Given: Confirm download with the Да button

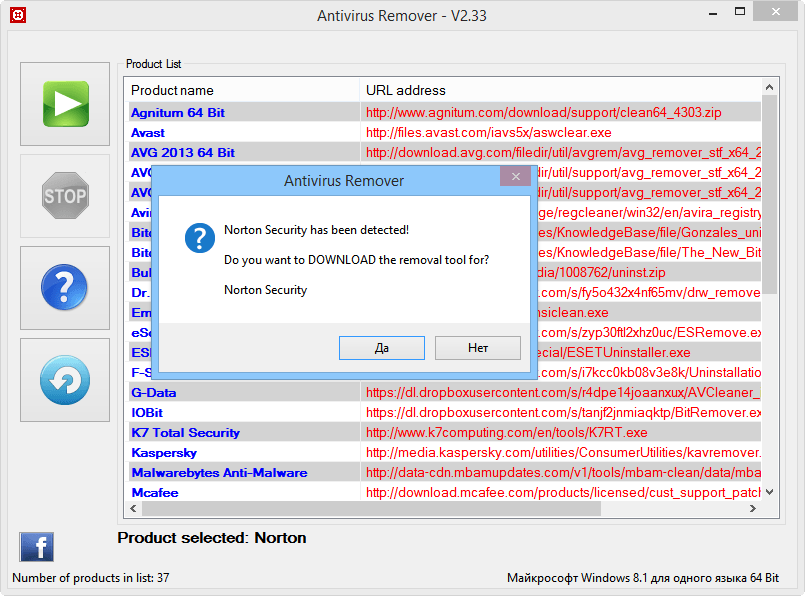Looking at the screenshot, I should (x=381, y=348).
